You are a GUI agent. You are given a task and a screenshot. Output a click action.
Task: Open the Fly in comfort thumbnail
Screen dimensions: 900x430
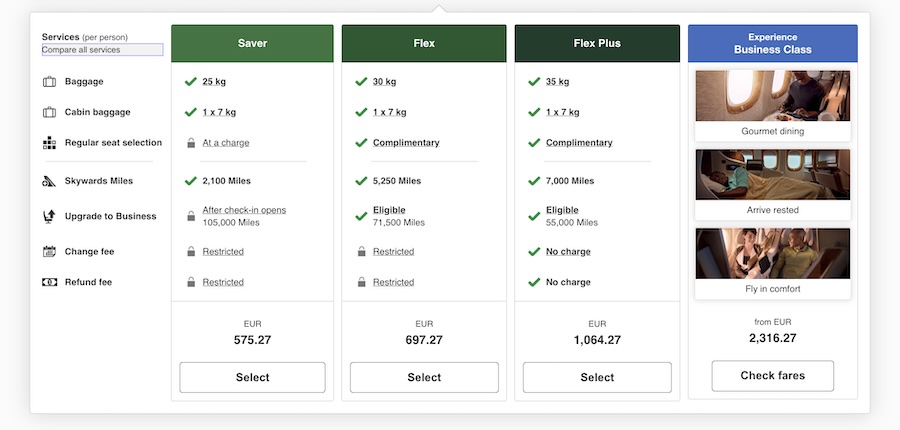772,254
